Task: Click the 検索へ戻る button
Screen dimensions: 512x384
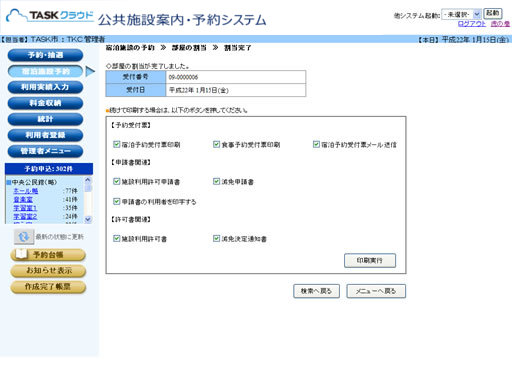Action: point(317,291)
